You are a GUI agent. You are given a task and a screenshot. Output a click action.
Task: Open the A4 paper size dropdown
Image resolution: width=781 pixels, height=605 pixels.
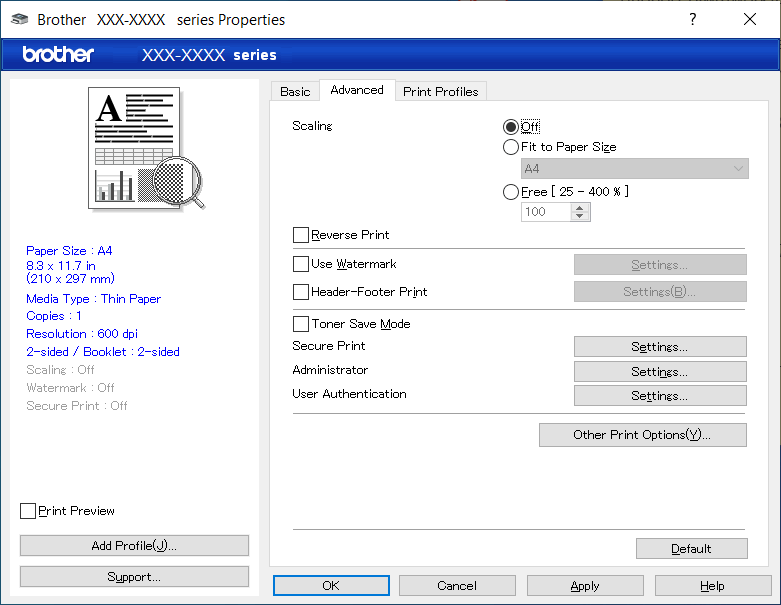point(635,169)
